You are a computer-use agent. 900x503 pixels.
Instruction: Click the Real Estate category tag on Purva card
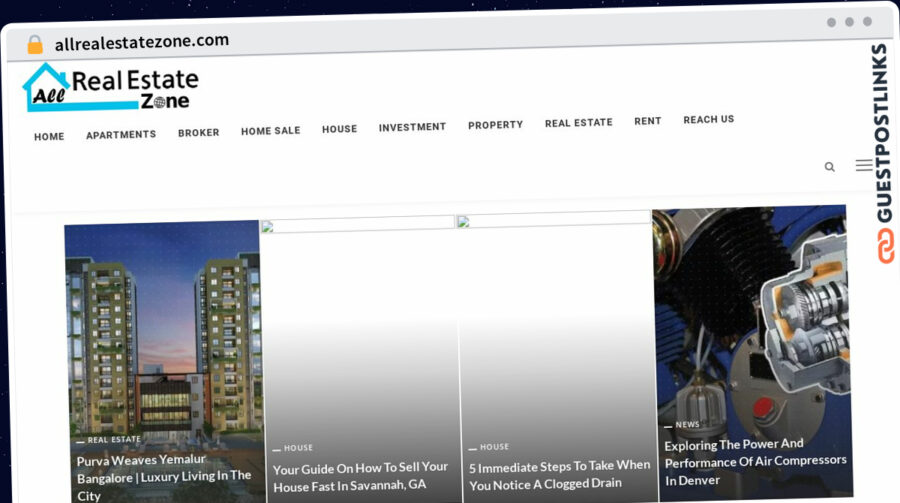coord(114,440)
